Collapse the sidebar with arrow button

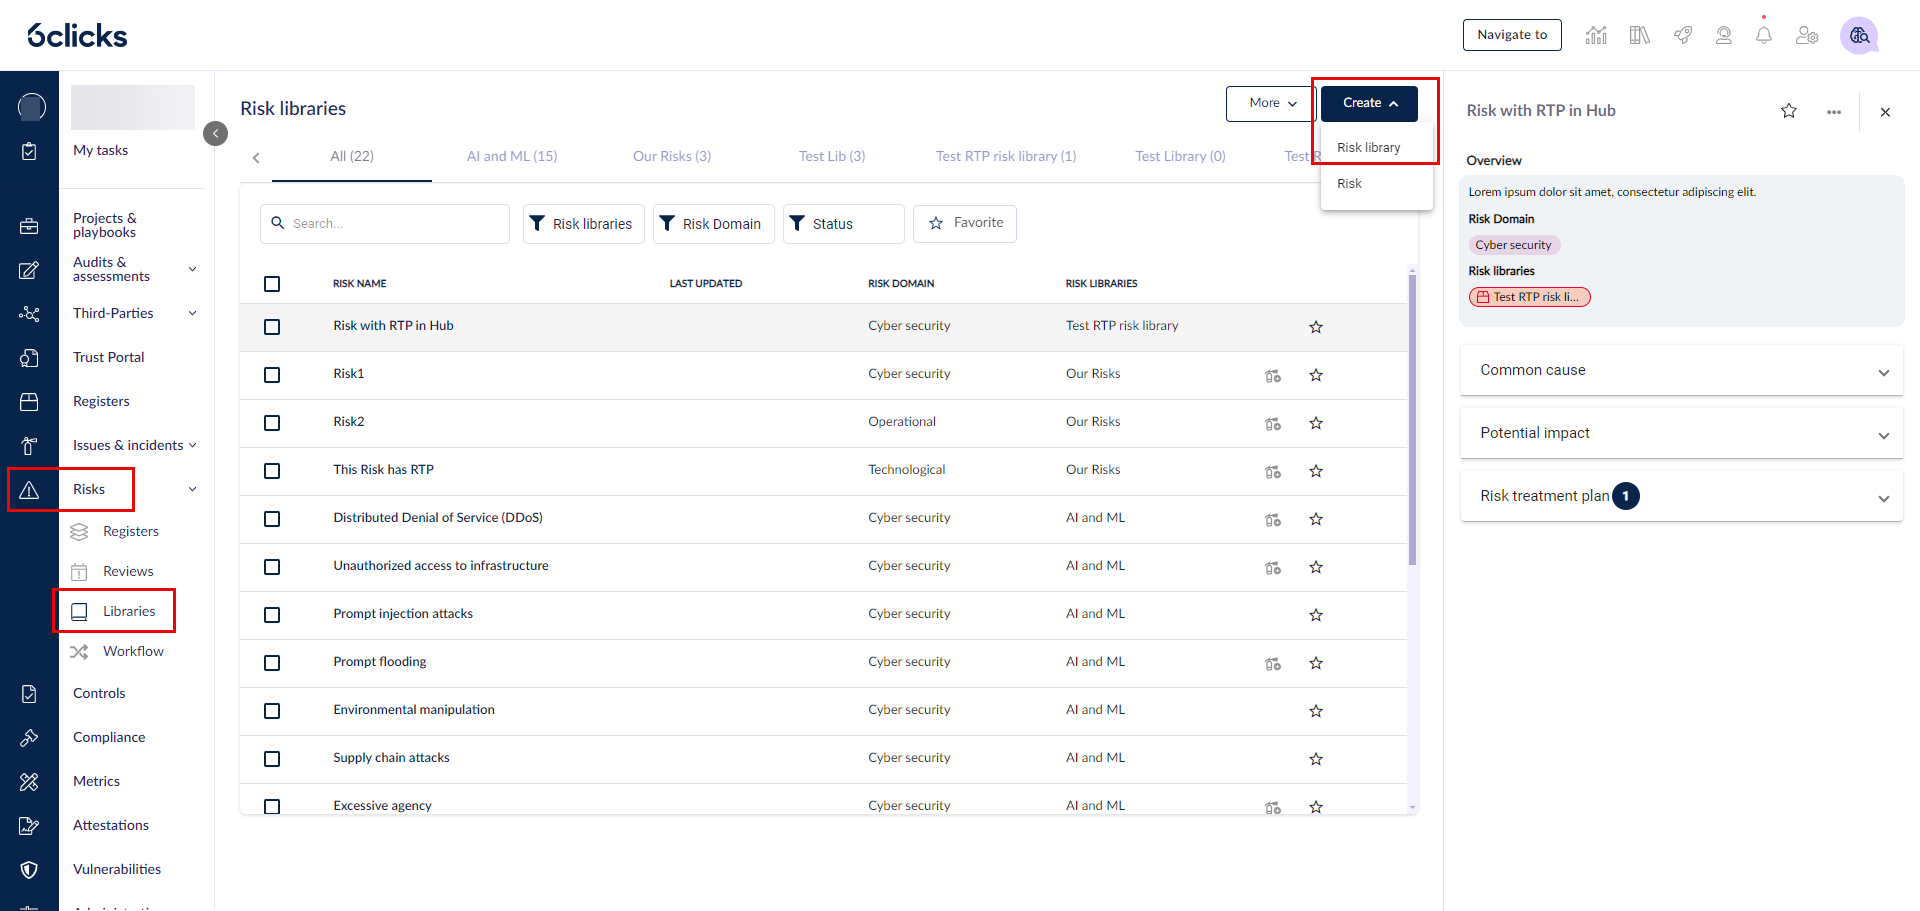click(215, 133)
